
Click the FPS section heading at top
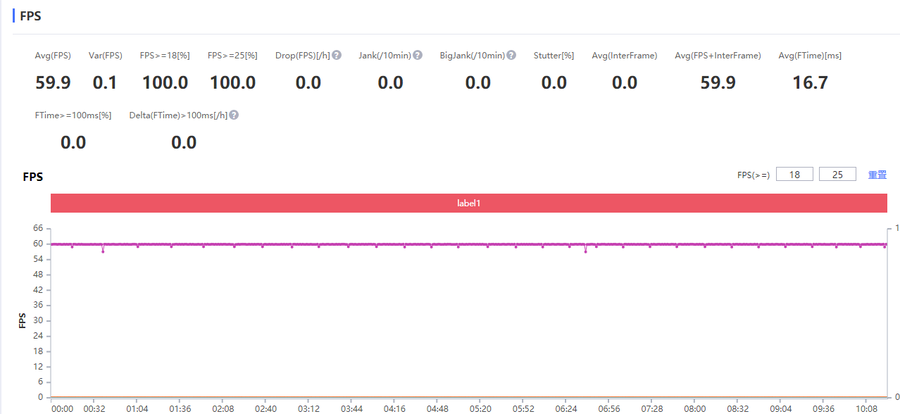[x=30, y=16]
